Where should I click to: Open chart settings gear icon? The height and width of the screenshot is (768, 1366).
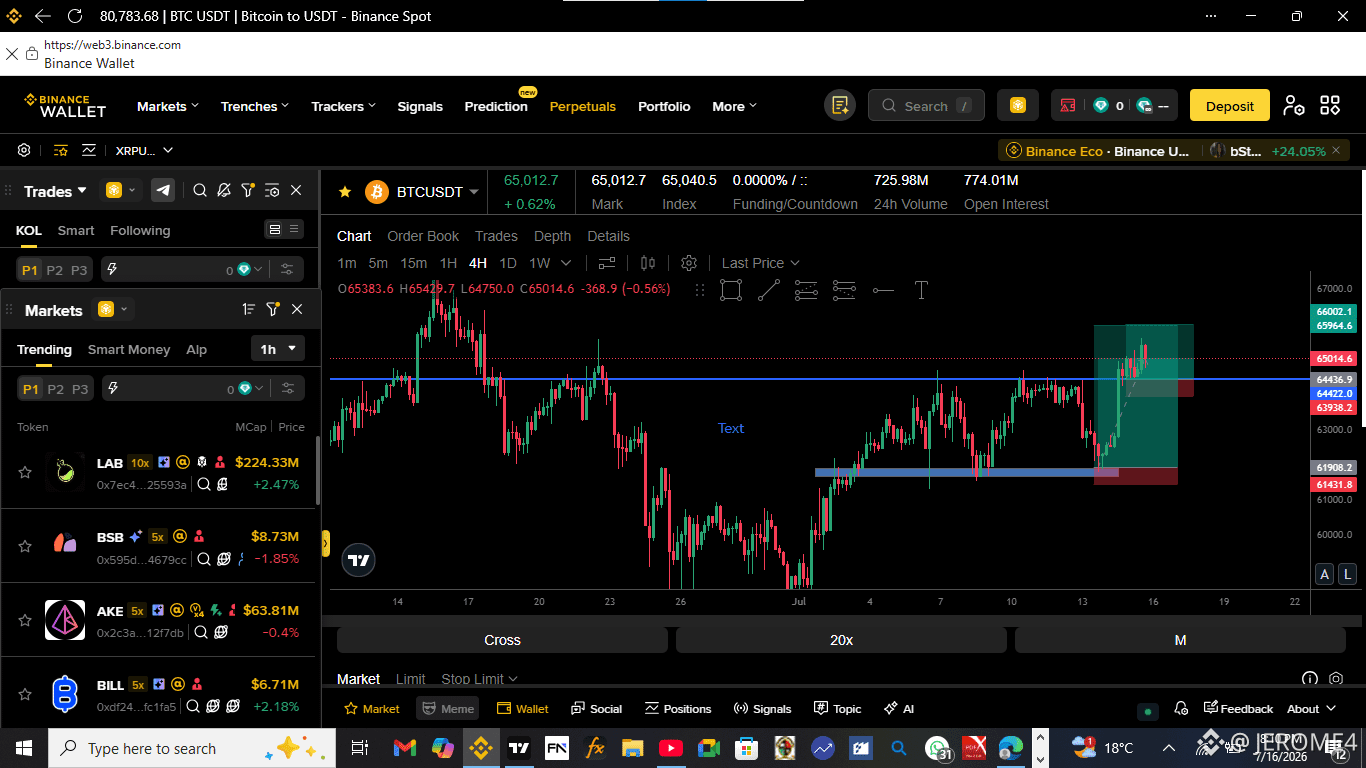coord(689,263)
